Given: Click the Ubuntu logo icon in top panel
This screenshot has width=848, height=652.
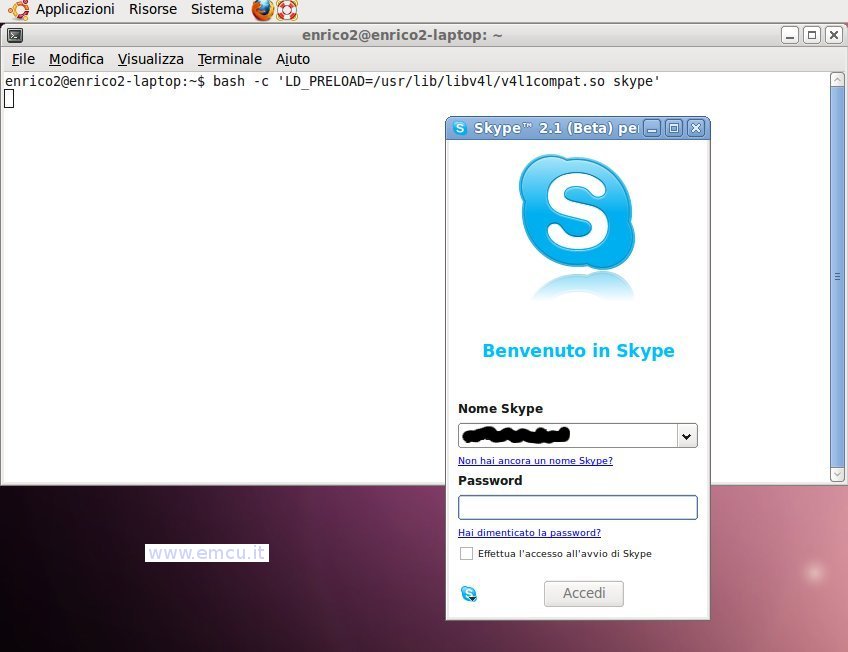Looking at the screenshot, I should click(x=19, y=10).
